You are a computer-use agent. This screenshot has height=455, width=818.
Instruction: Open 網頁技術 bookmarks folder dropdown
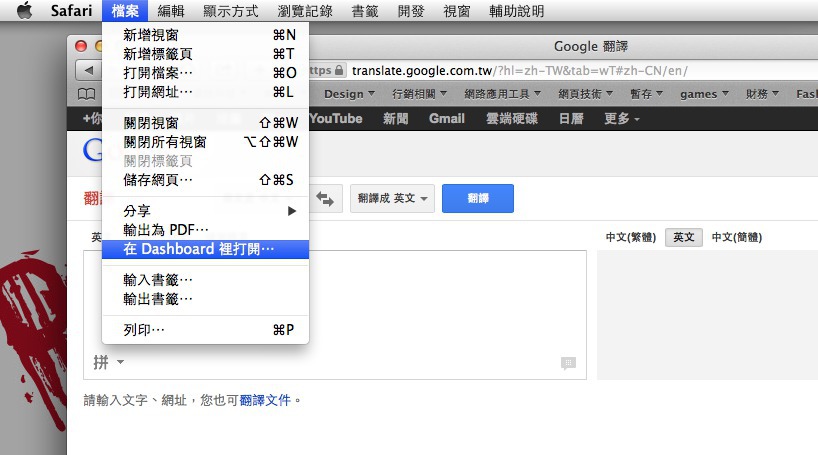[585, 94]
